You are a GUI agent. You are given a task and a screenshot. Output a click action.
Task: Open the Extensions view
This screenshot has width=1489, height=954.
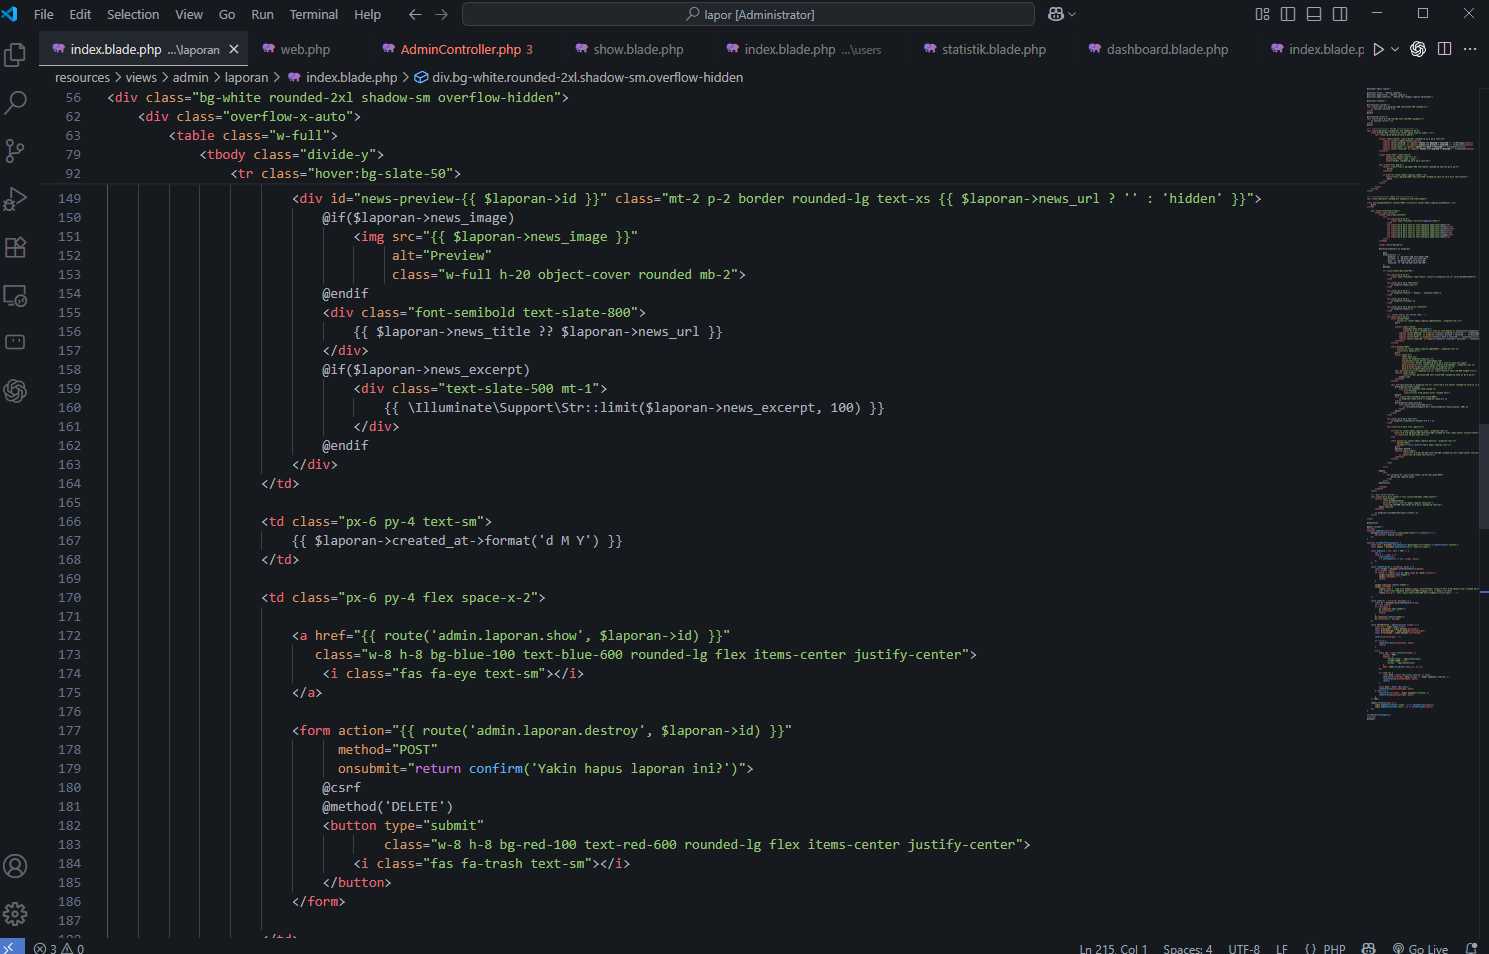click(15, 247)
